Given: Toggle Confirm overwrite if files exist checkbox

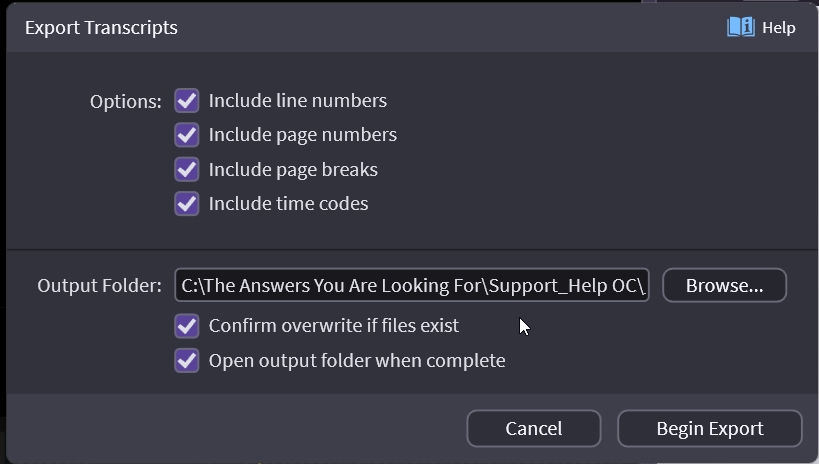Looking at the screenshot, I should pyautogui.click(x=187, y=326).
